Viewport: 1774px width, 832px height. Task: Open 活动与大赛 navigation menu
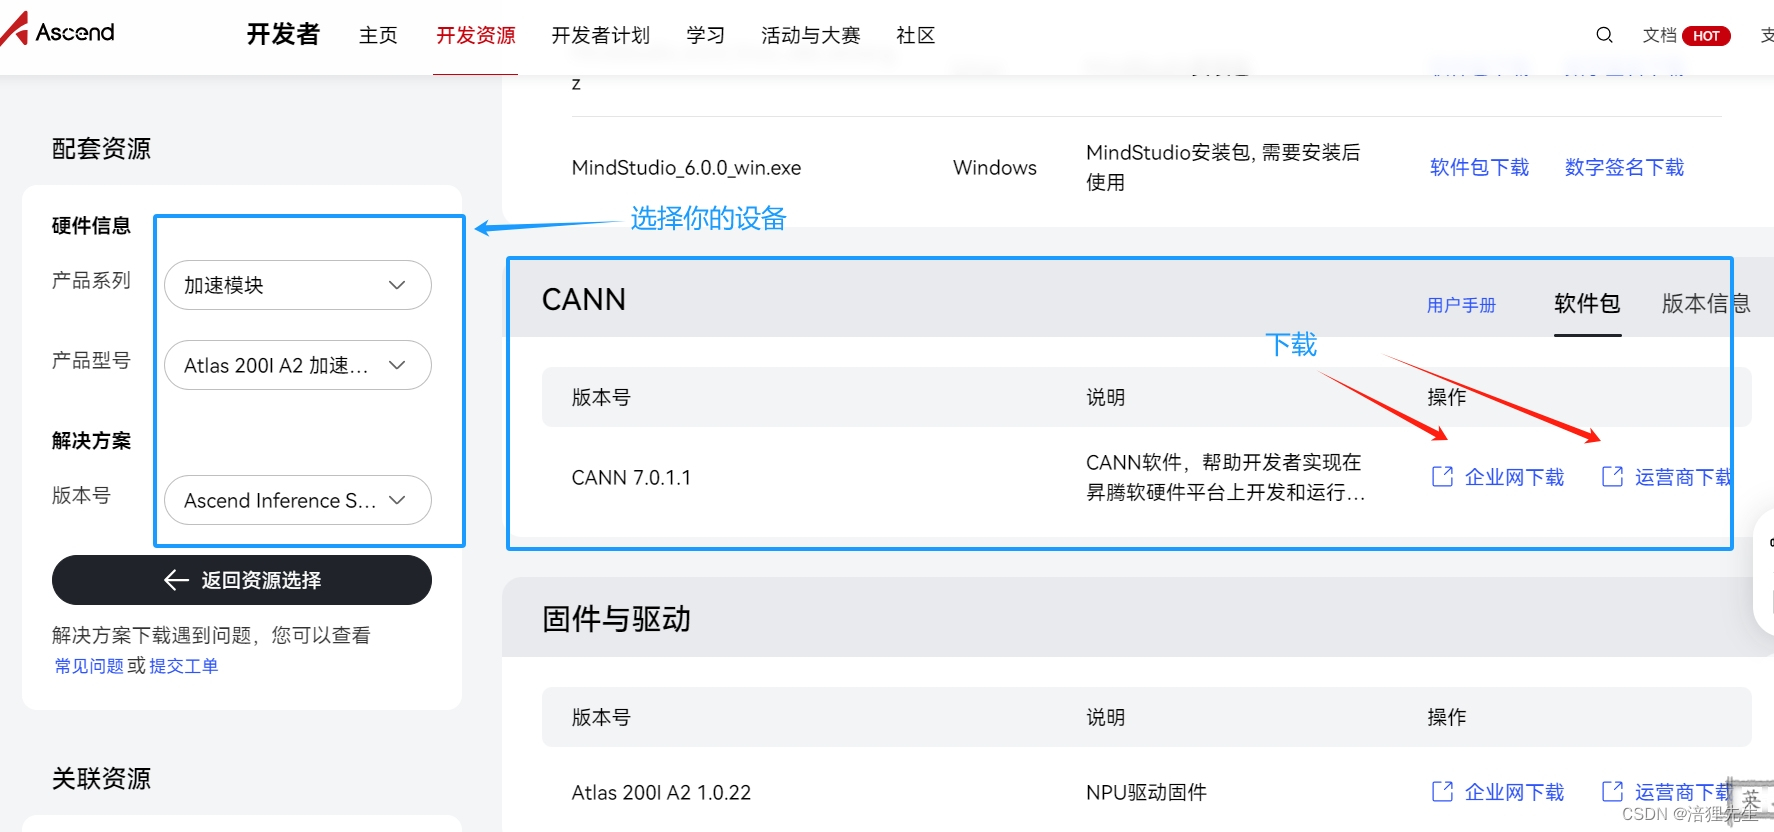(811, 36)
